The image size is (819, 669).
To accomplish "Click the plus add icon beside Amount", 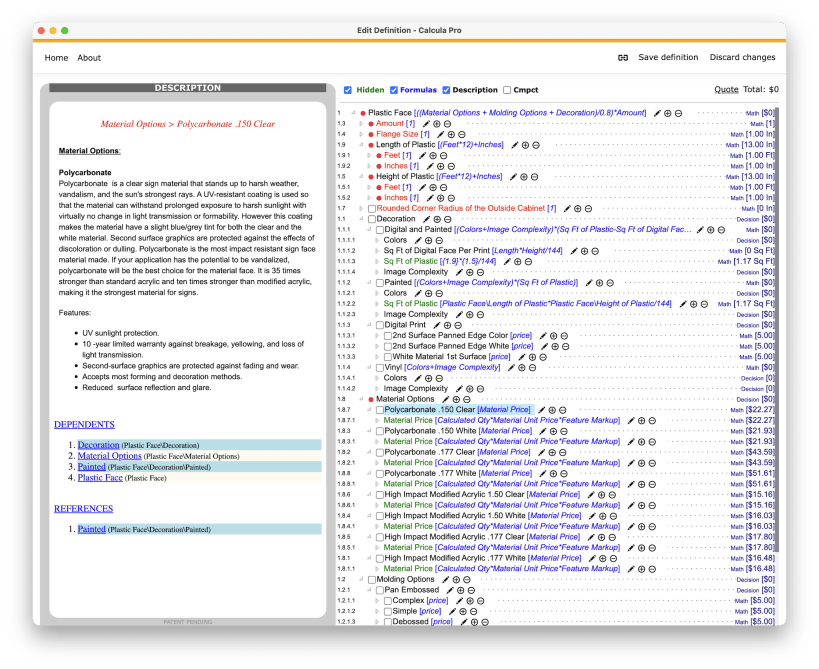I will coord(437,124).
